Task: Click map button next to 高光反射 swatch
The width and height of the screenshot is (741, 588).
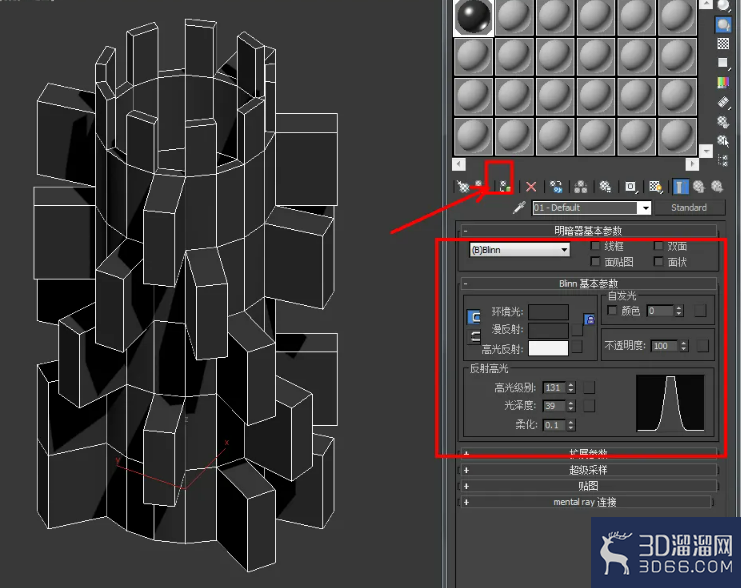Action: click(577, 346)
